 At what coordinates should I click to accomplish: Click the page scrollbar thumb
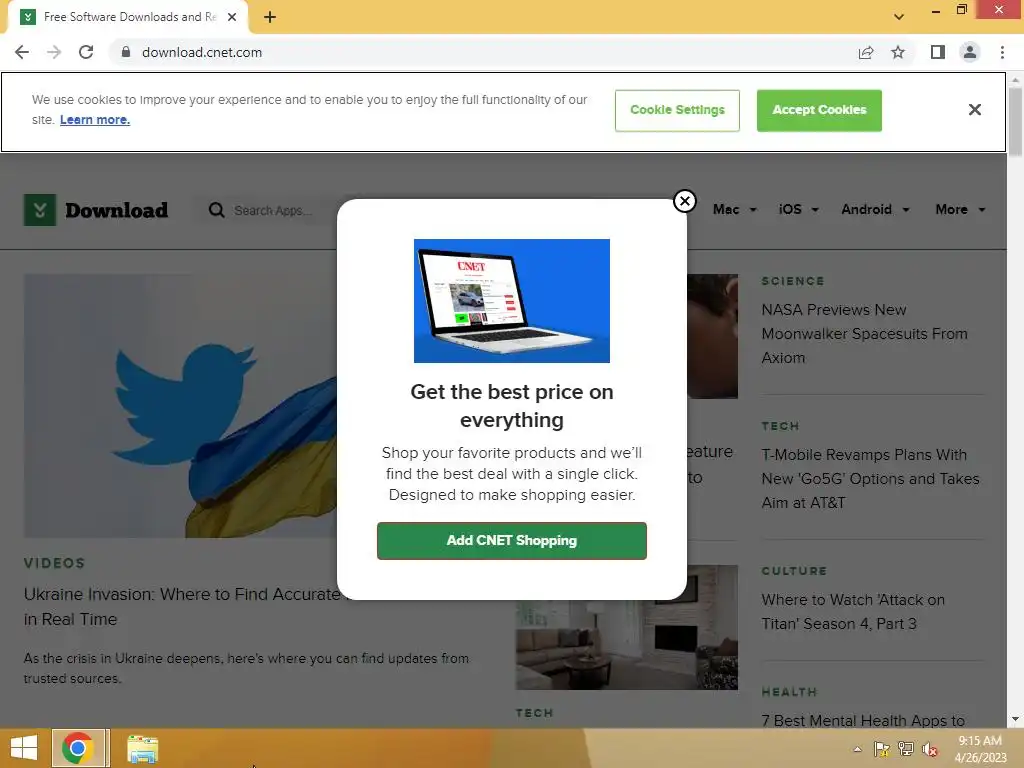[x=1015, y=121]
